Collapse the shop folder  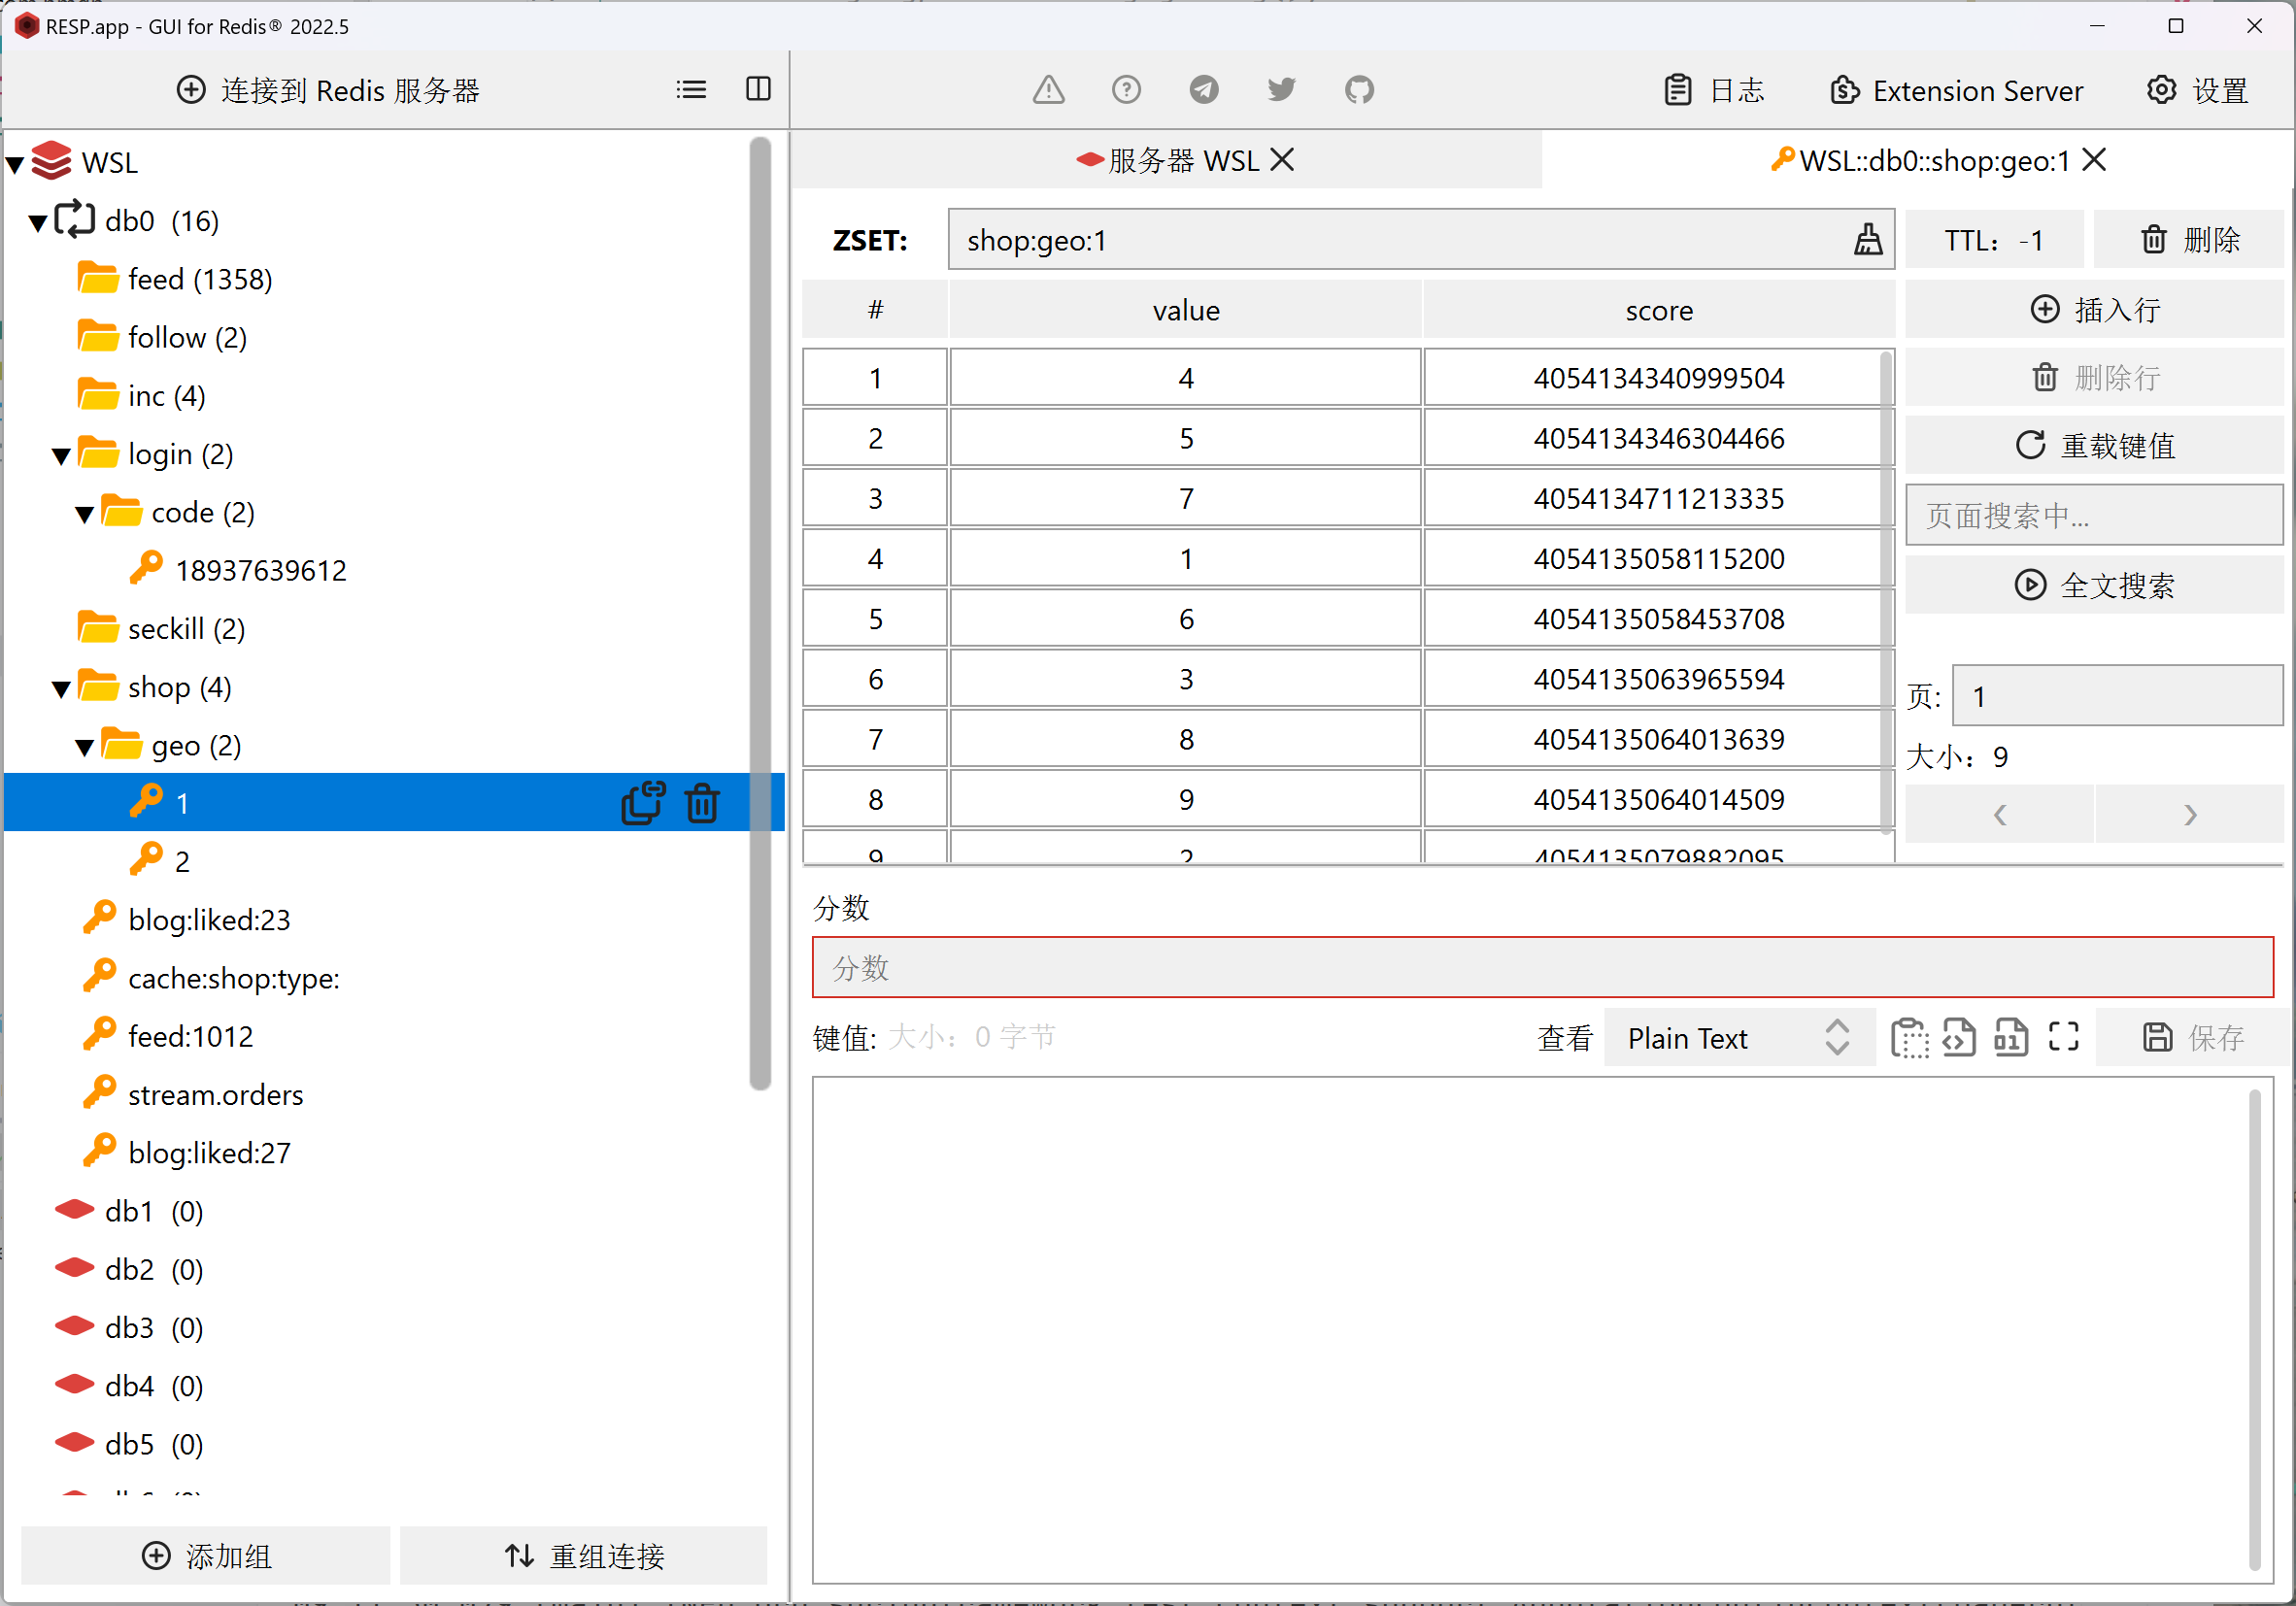61,688
